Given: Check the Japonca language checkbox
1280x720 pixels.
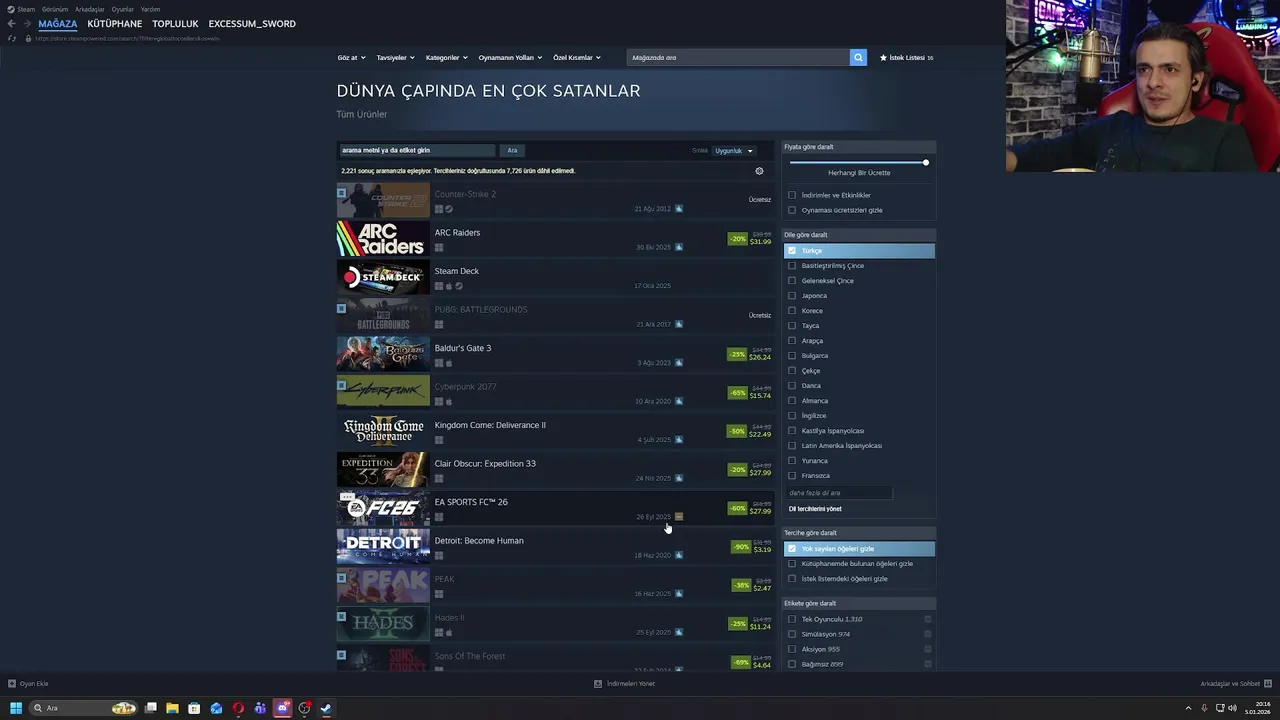Looking at the screenshot, I should [792, 295].
